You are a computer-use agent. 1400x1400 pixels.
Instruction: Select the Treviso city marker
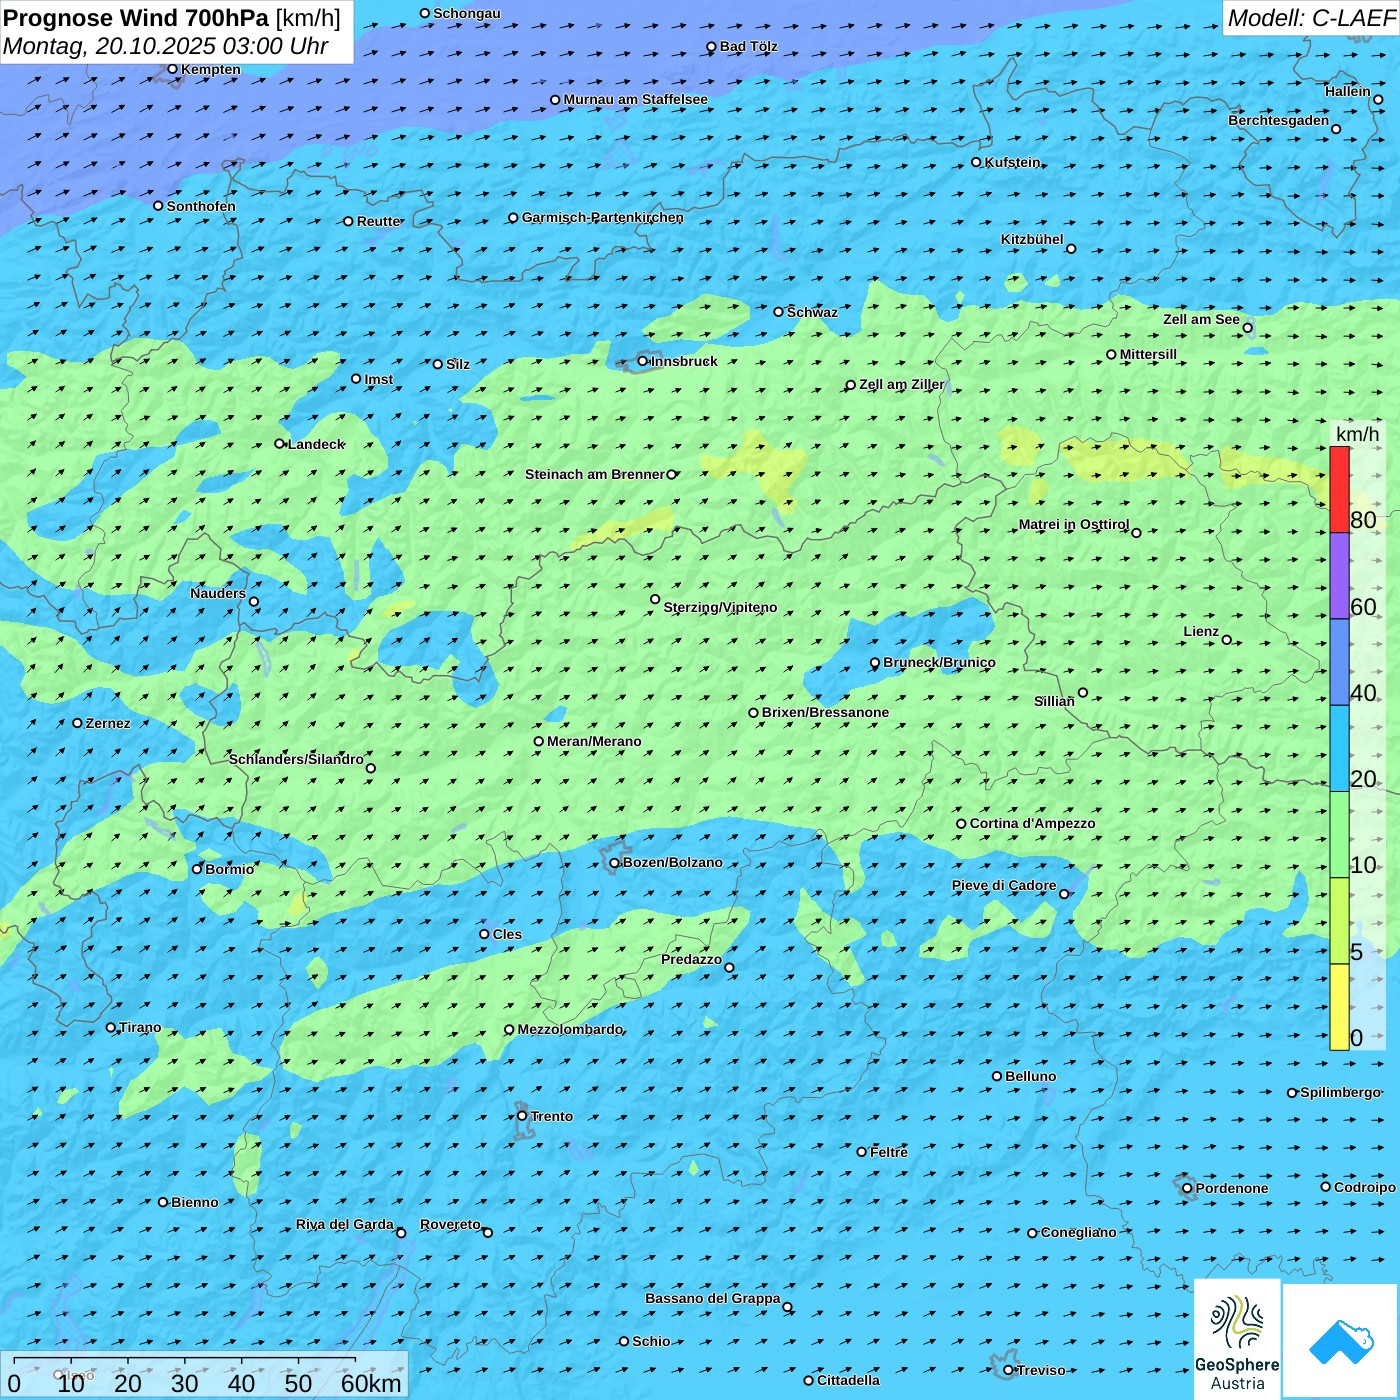pyautogui.click(x=1008, y=1370)
